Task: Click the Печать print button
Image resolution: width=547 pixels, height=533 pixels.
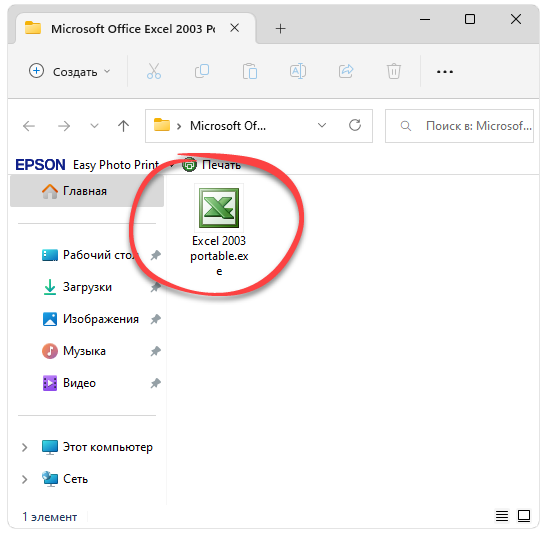Action: tap(212, 165)
